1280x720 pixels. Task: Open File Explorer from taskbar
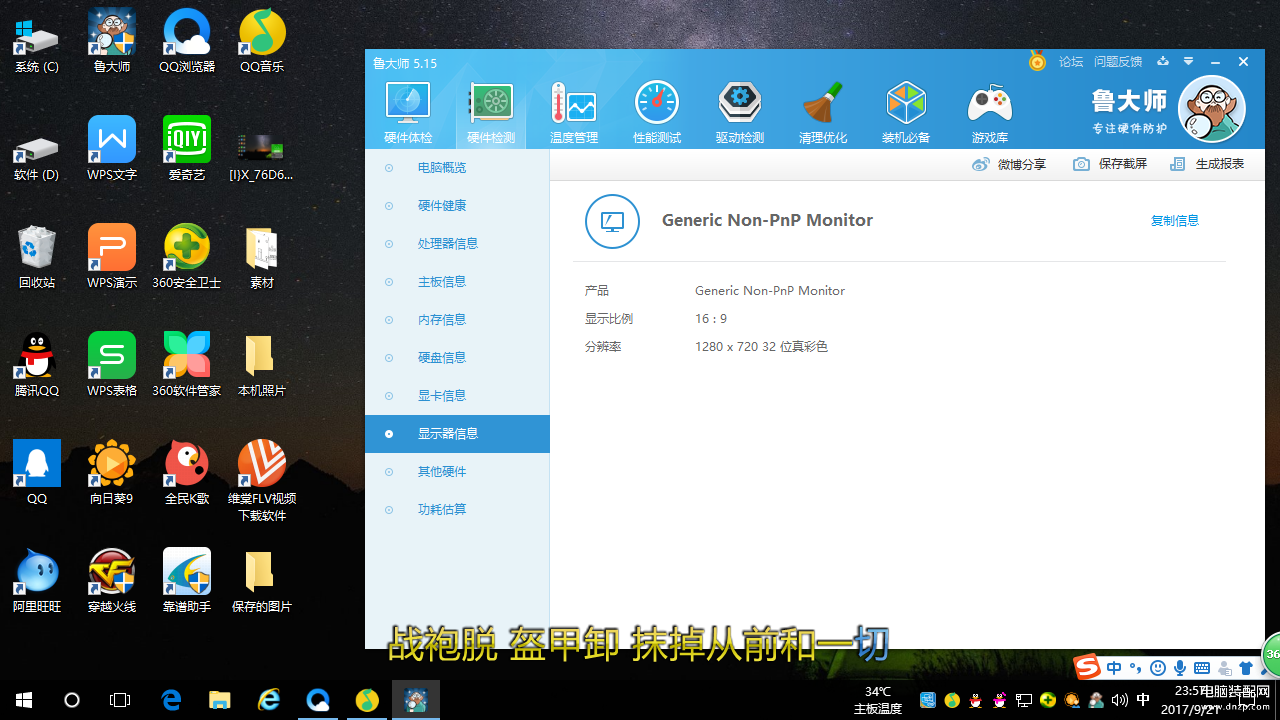click(220, 700)
